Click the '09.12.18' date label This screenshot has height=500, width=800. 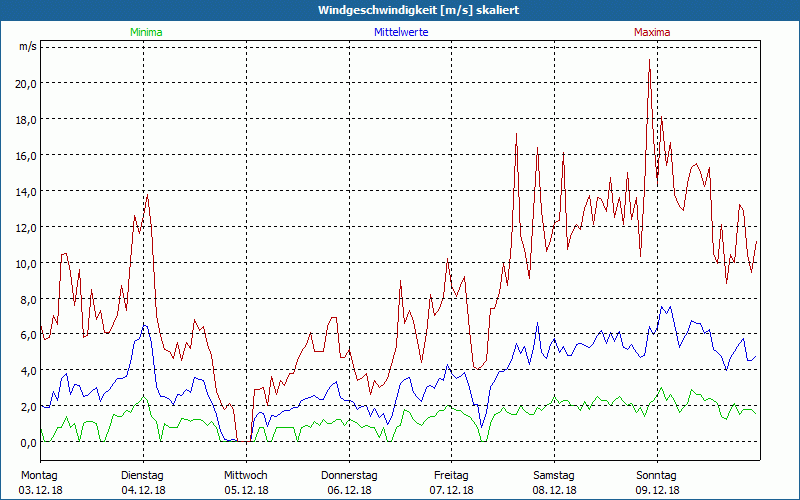[x=657, y=490]
